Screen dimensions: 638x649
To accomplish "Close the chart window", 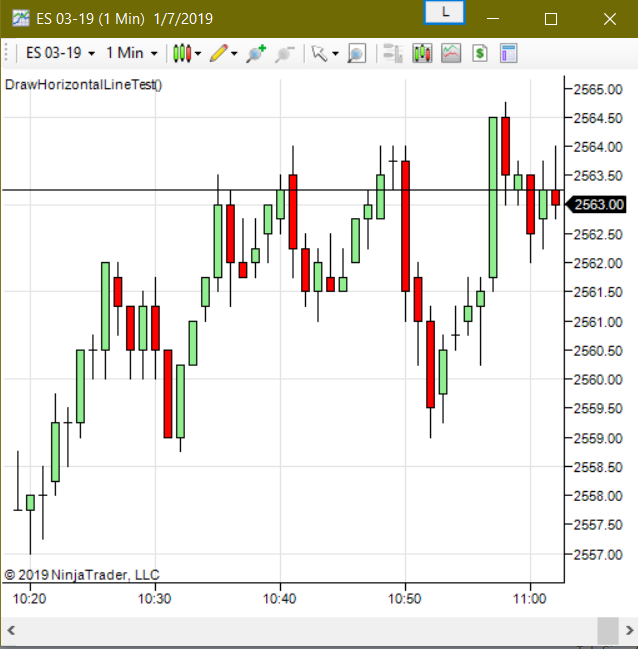I will point(609,19).
